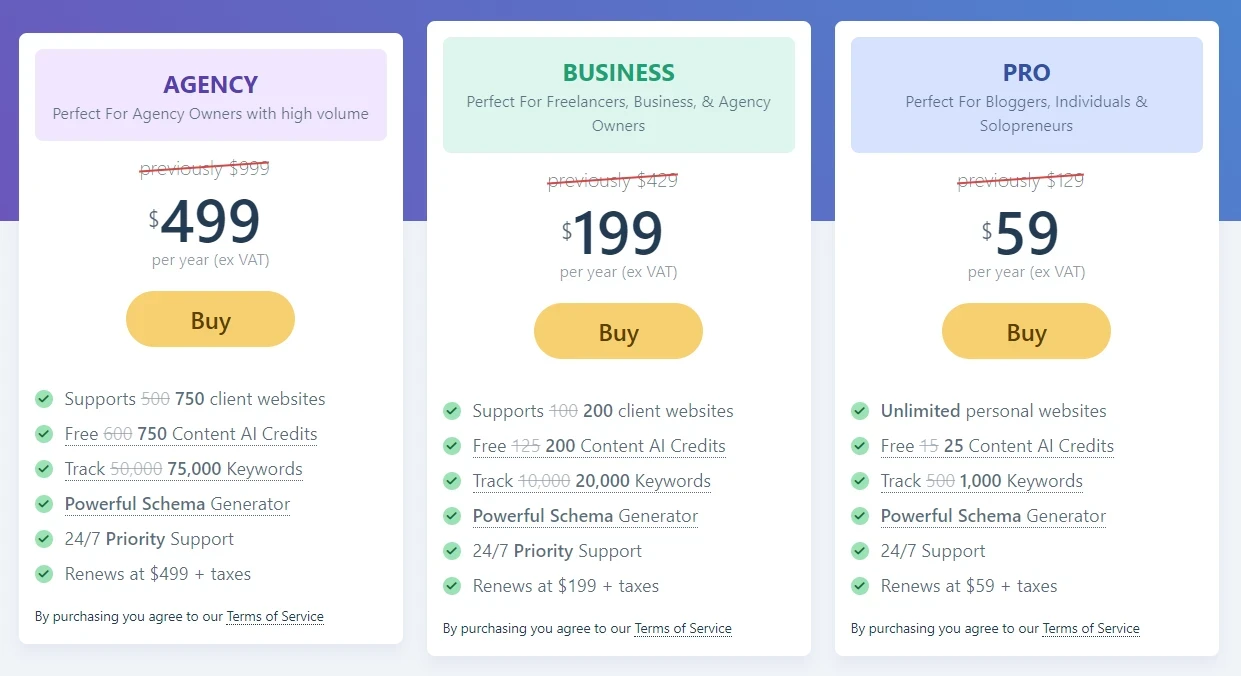
Task: Click checkmark icon next to 75,000 Keywords
Action: (44, 469)
